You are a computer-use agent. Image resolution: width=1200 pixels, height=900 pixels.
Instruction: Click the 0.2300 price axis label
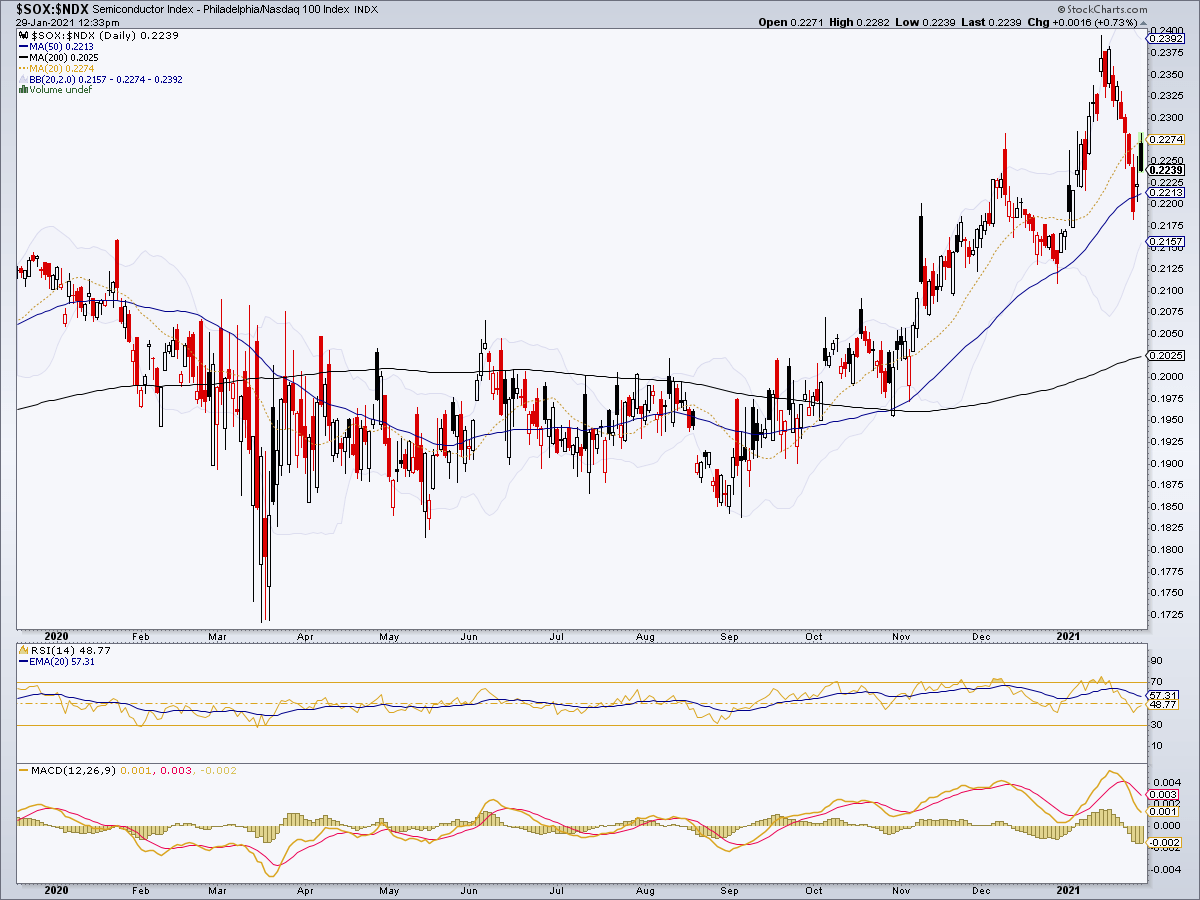tap(1167, 118)
